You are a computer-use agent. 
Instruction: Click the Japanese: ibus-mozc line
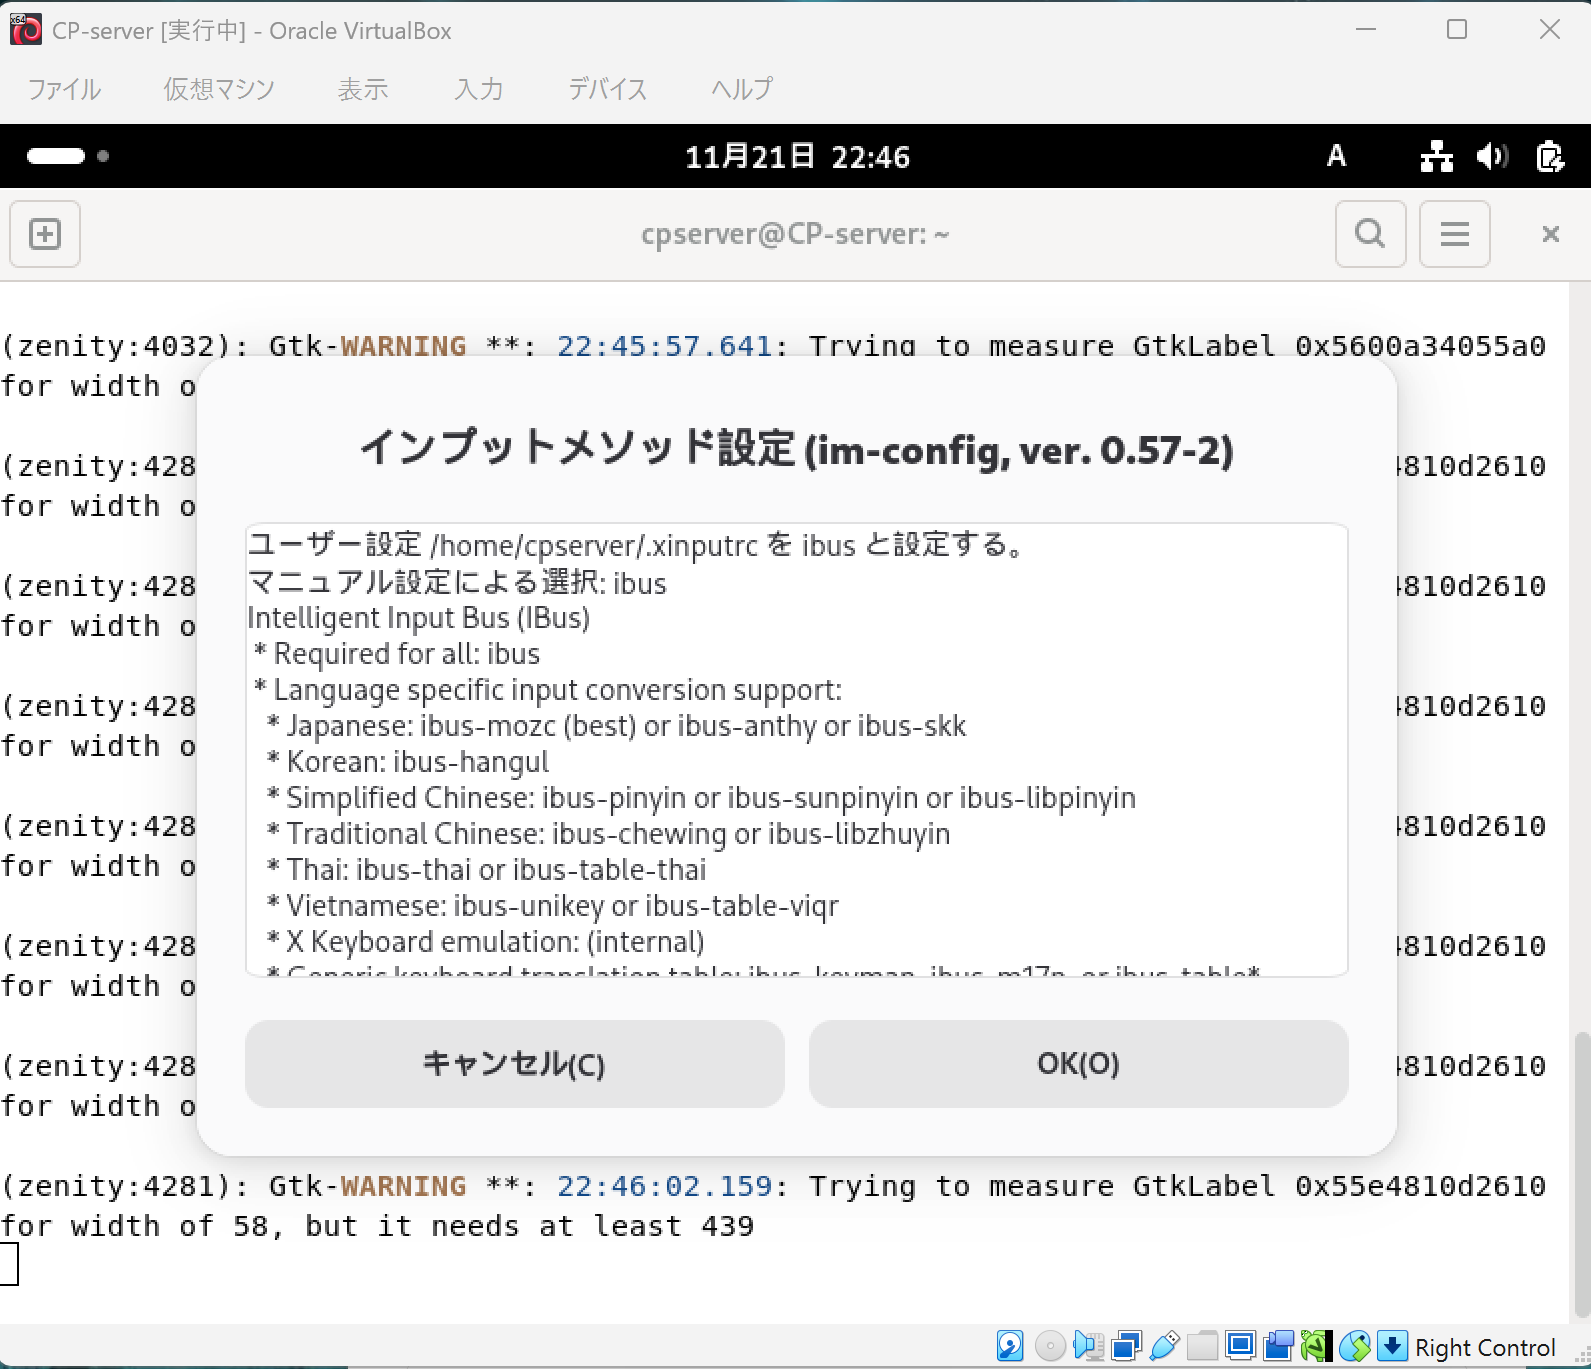coord(617,726)
